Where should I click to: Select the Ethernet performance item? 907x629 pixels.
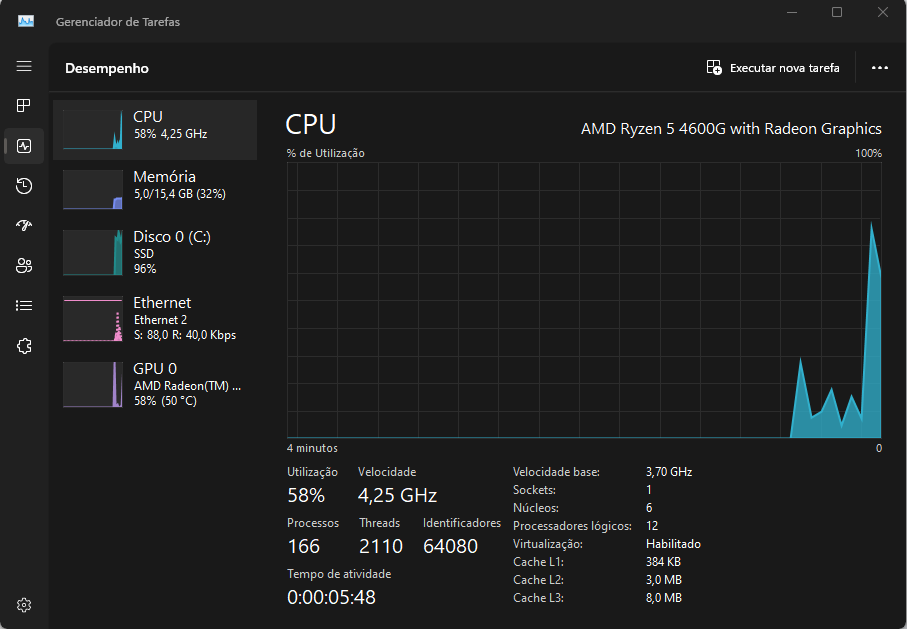[x=155, y=318]
